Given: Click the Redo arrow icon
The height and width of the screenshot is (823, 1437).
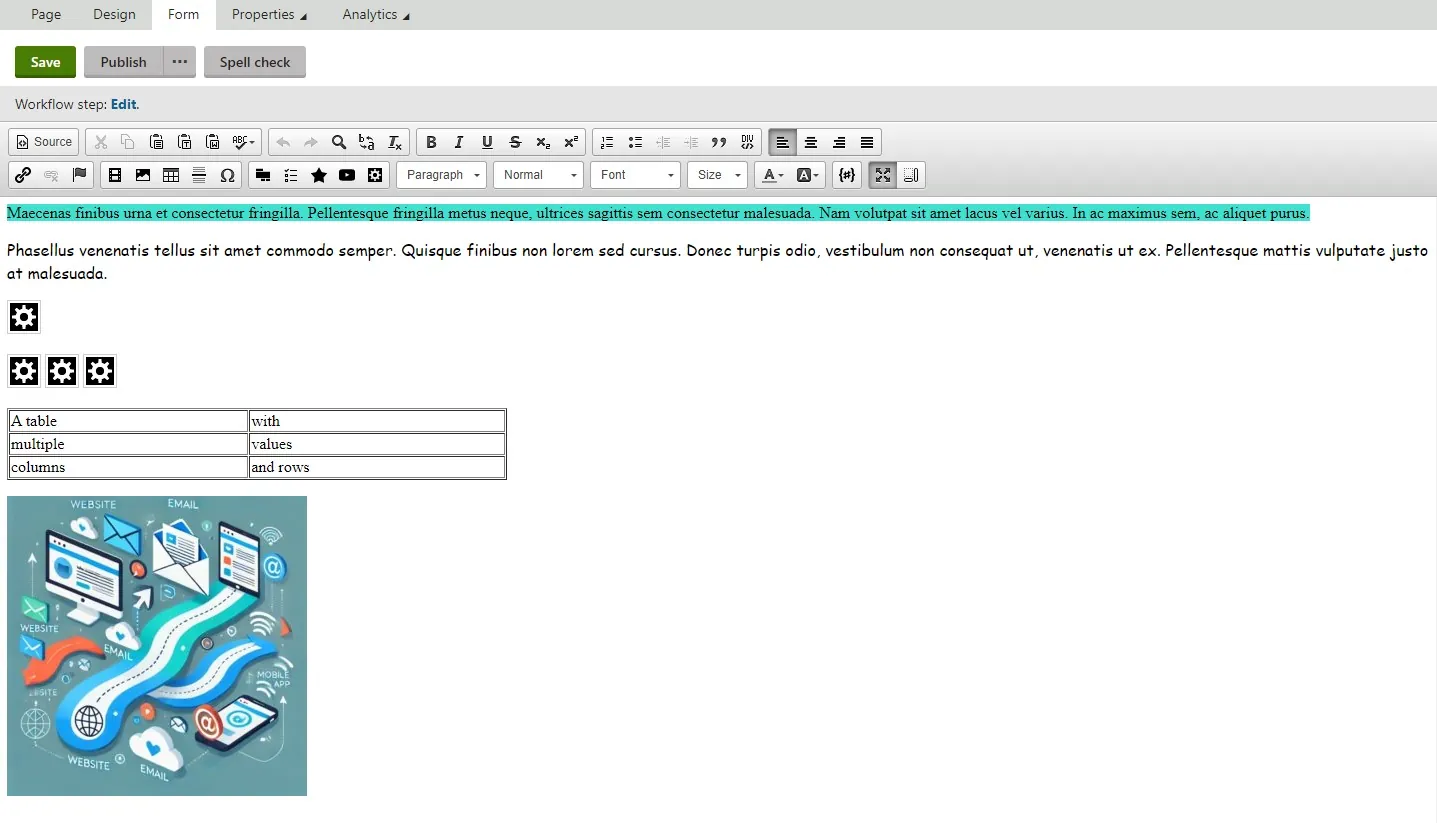Looking at the screenshot, I should 311,142.
